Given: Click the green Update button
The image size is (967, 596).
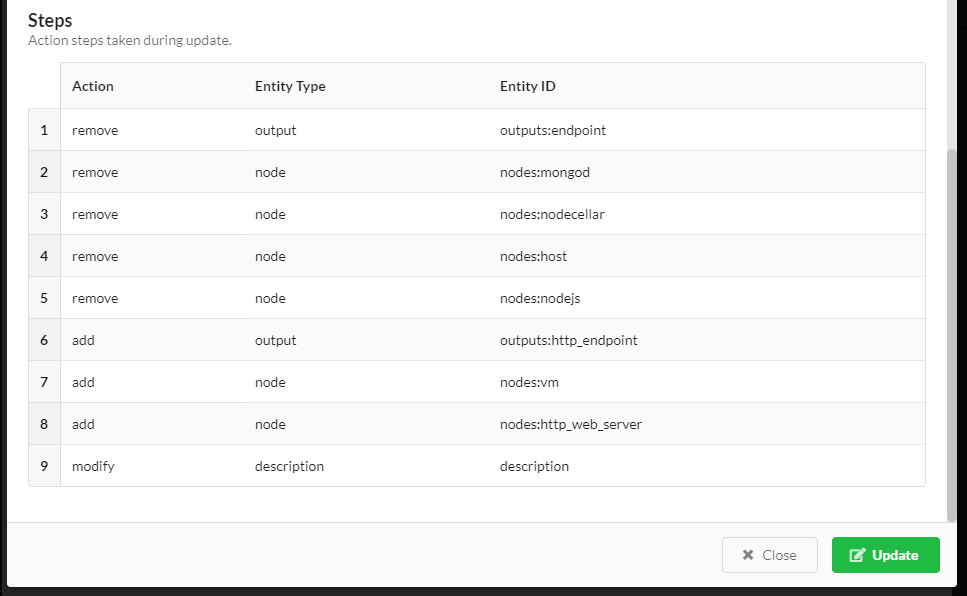Looking at the screenshot, I should point(886,555).
